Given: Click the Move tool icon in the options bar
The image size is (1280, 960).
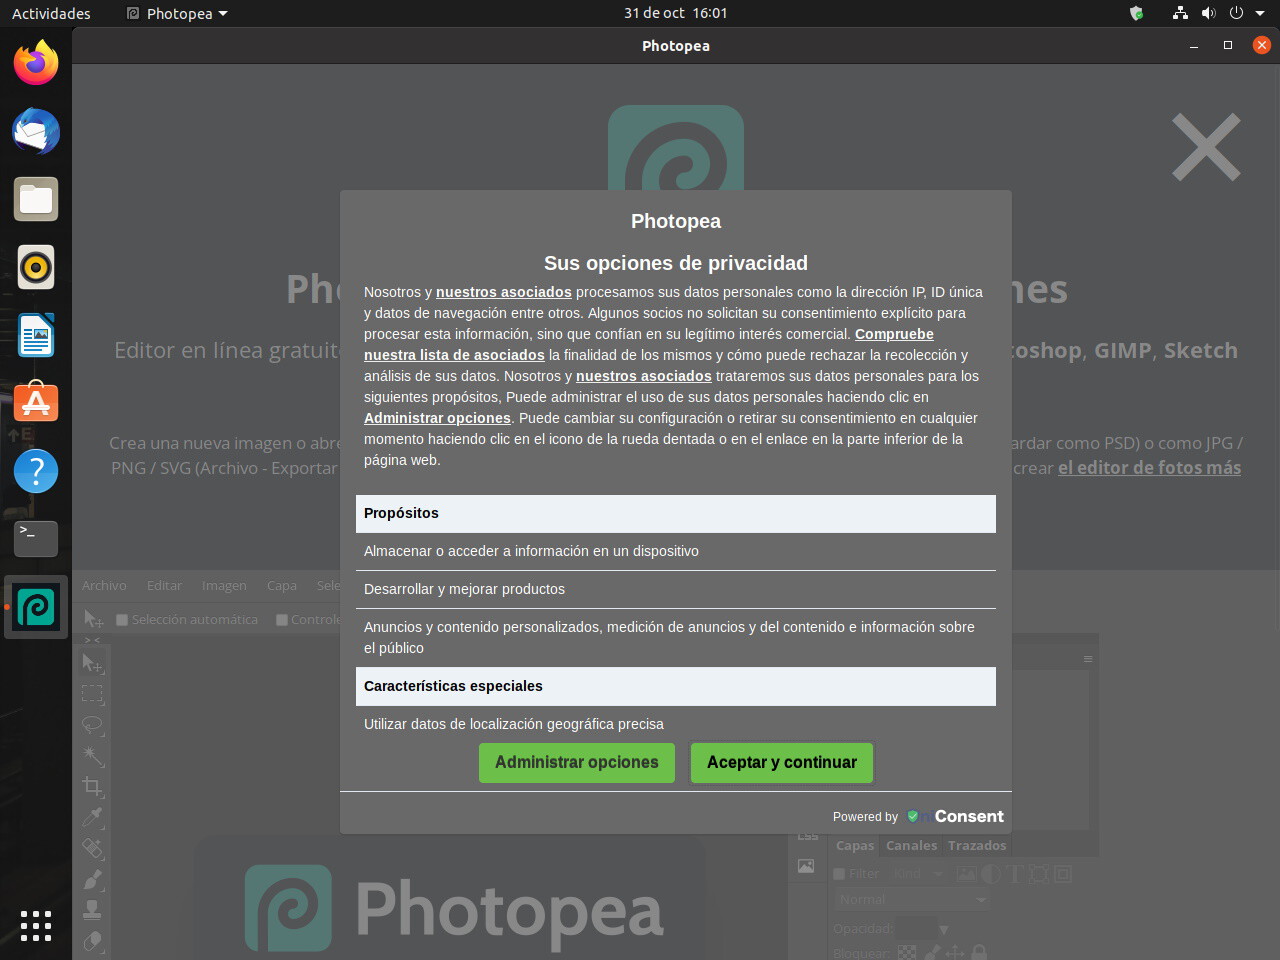Looking at the screenshot, I should coord(94,619).
